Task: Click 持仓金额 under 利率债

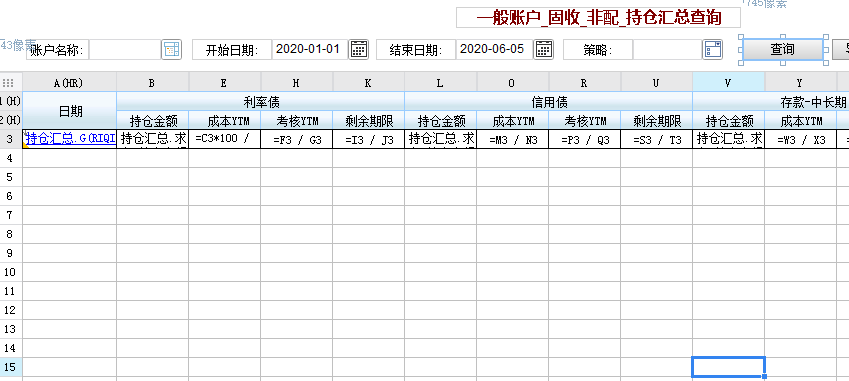Action: (153, 120)
